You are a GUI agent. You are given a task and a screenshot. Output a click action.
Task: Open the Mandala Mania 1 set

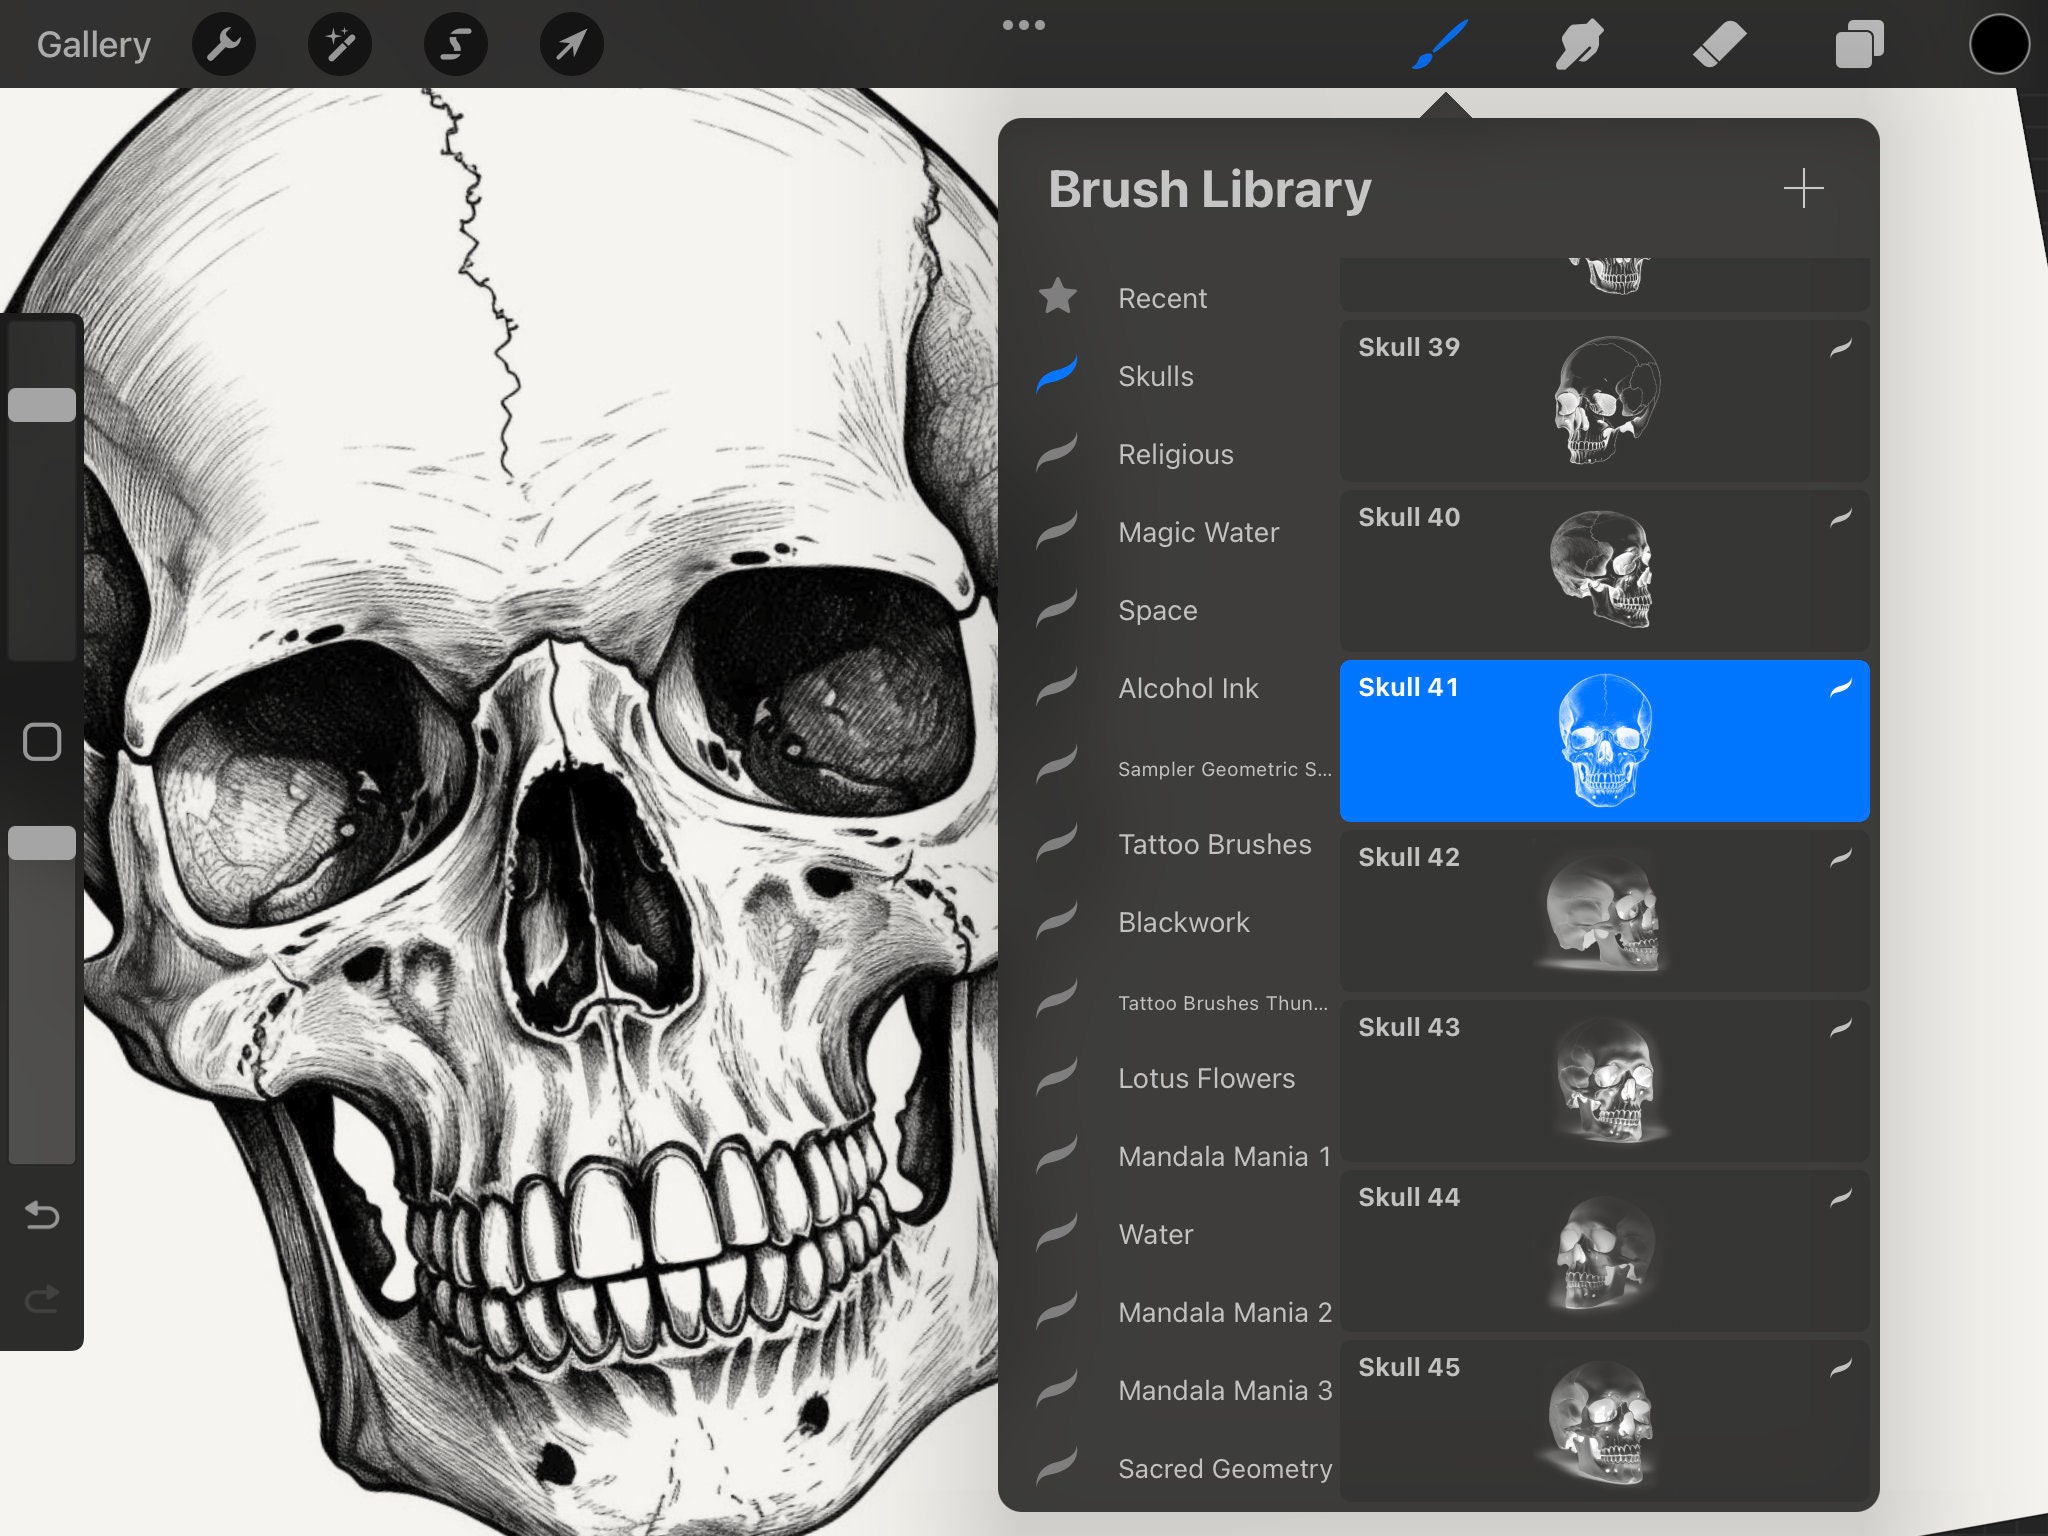coord(1225,1156)
